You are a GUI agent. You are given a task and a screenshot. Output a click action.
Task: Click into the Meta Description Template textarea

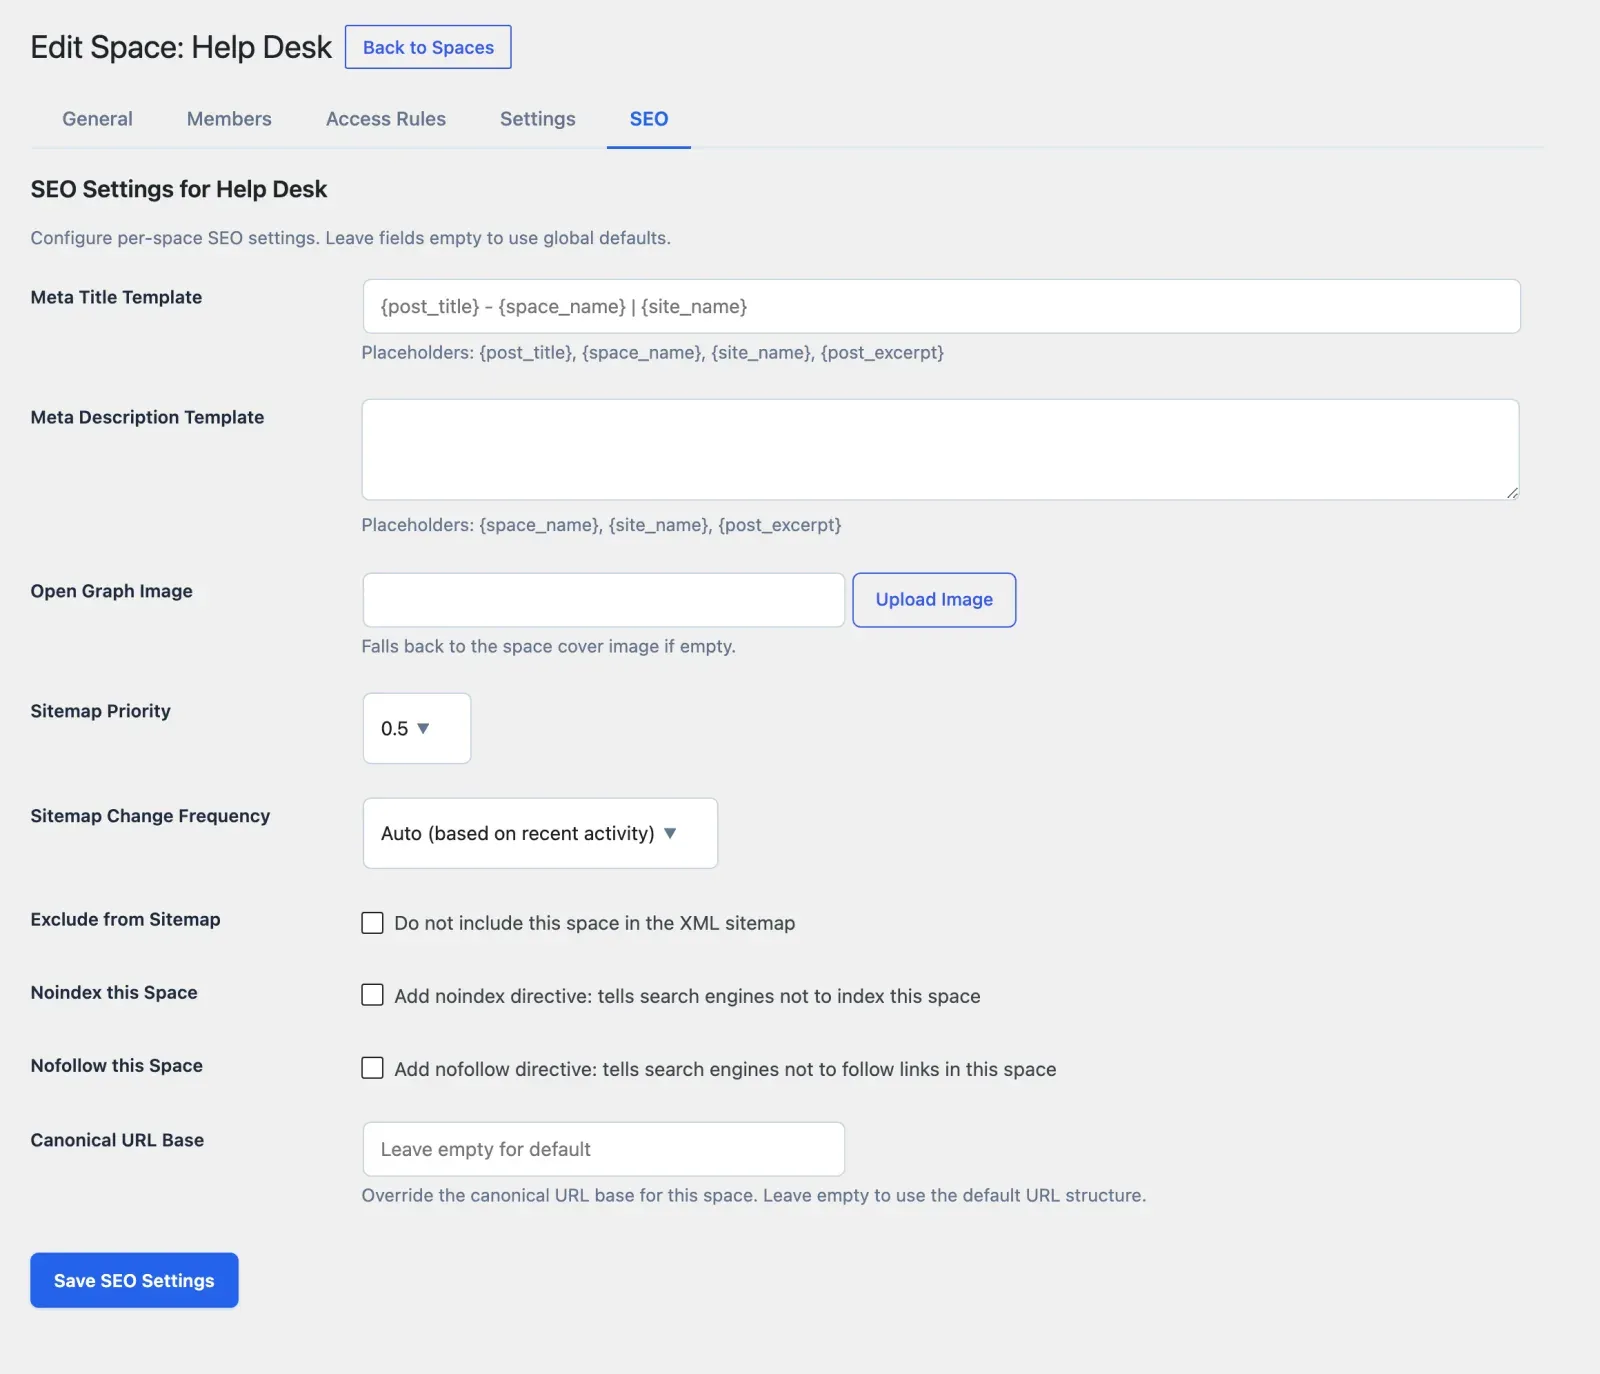(941, 450)
